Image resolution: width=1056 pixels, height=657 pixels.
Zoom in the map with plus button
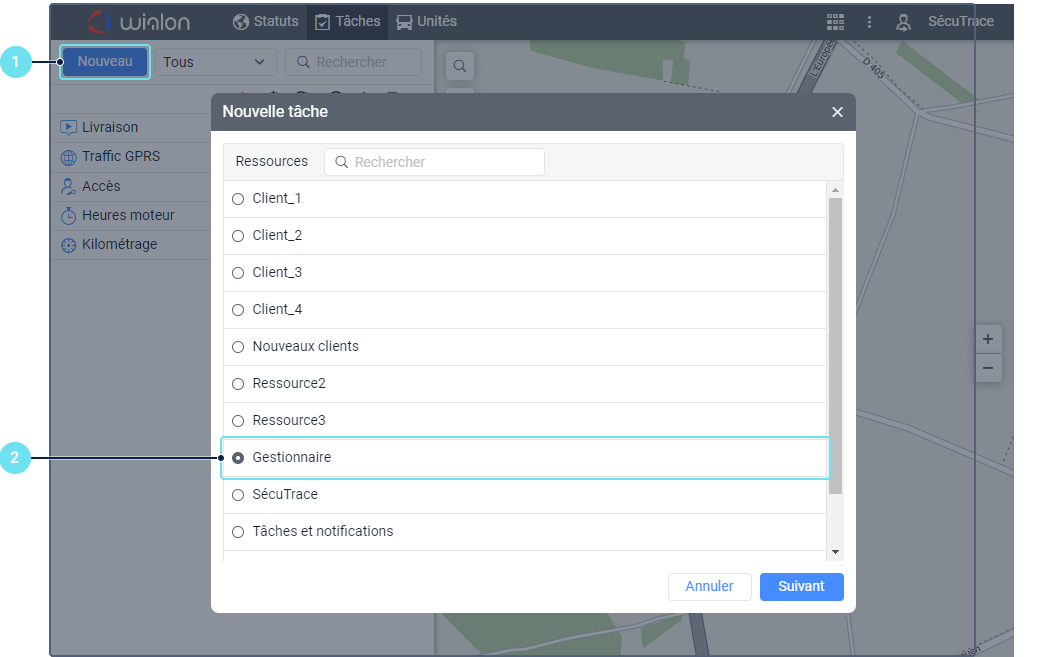click(988, 339)
